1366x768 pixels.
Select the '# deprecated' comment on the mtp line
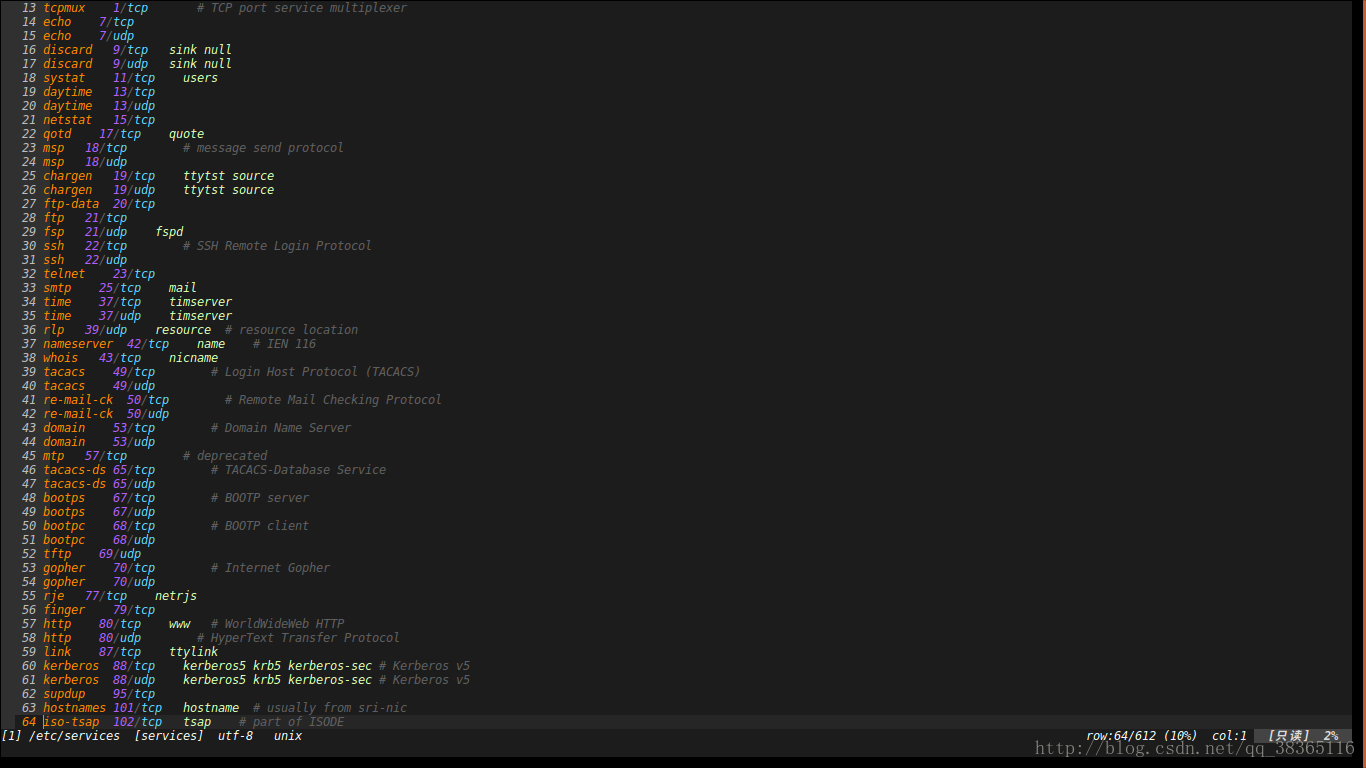pyautogui.click(x=225, y=456)
